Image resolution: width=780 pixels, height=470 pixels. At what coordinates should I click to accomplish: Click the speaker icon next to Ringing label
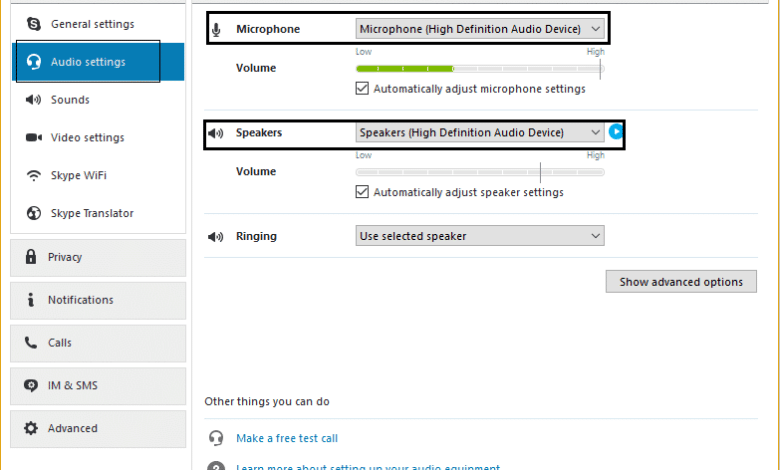(215, 237)
